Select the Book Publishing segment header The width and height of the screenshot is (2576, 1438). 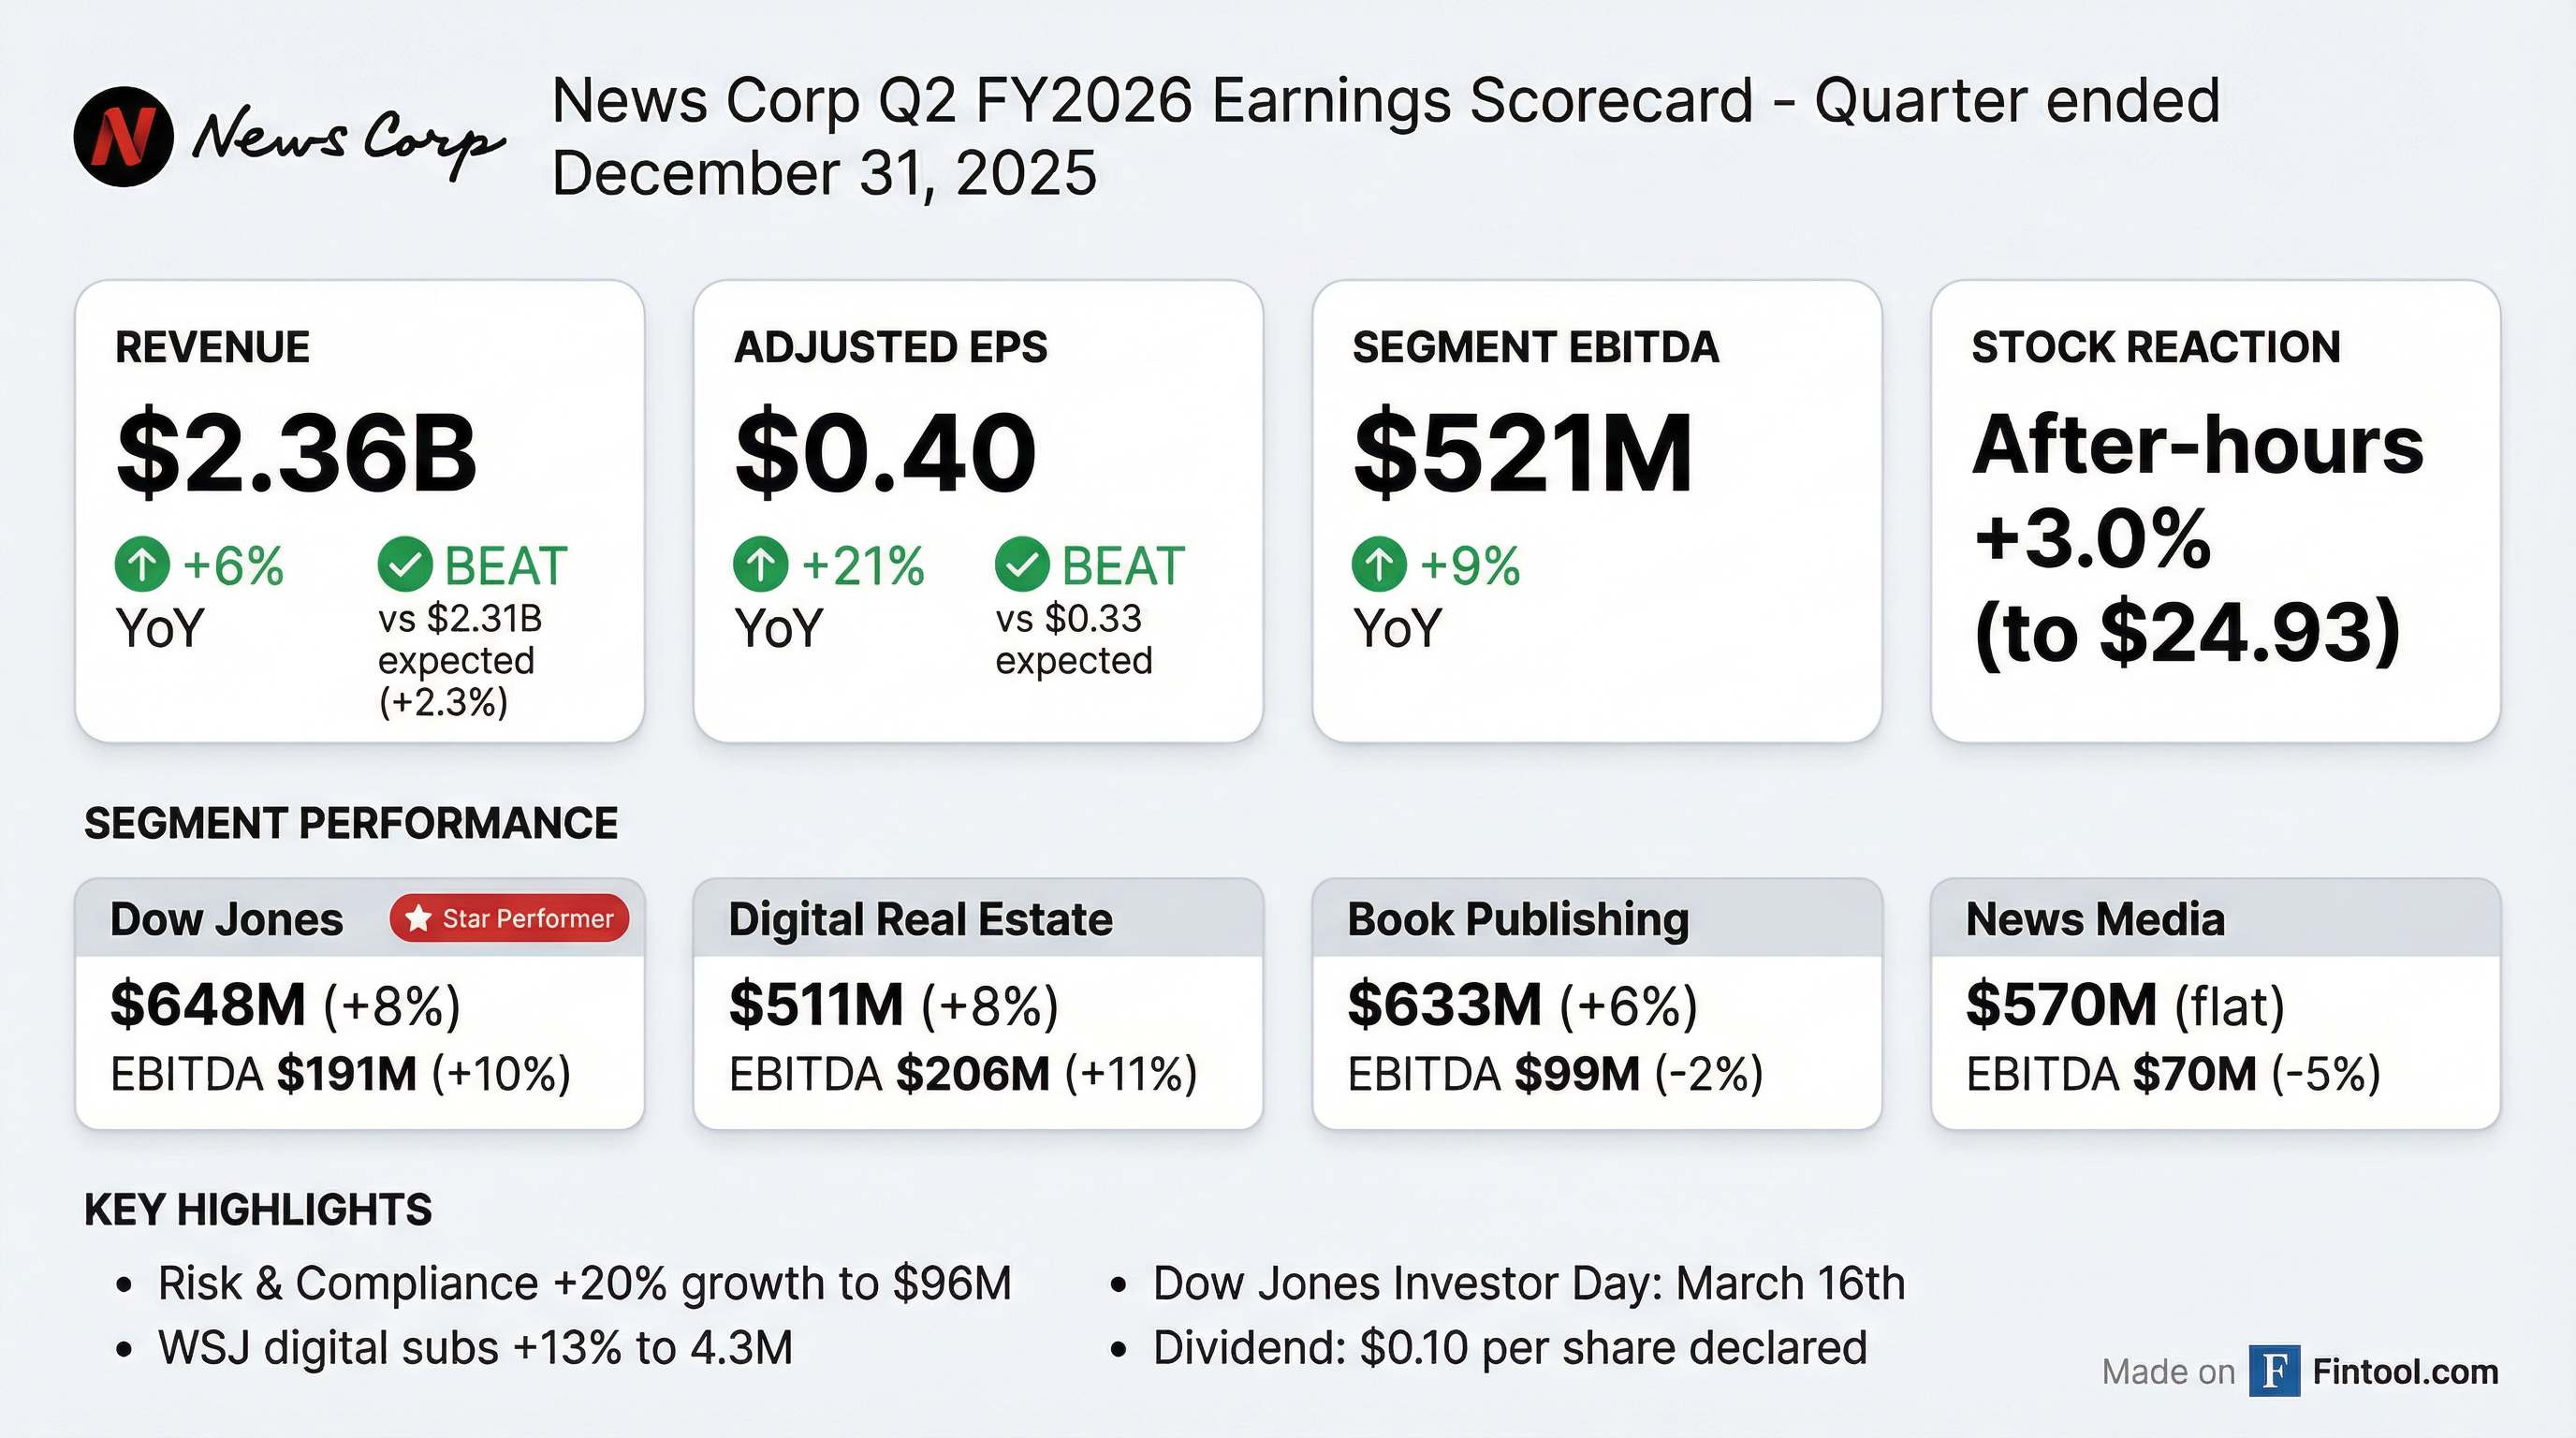1518,919
